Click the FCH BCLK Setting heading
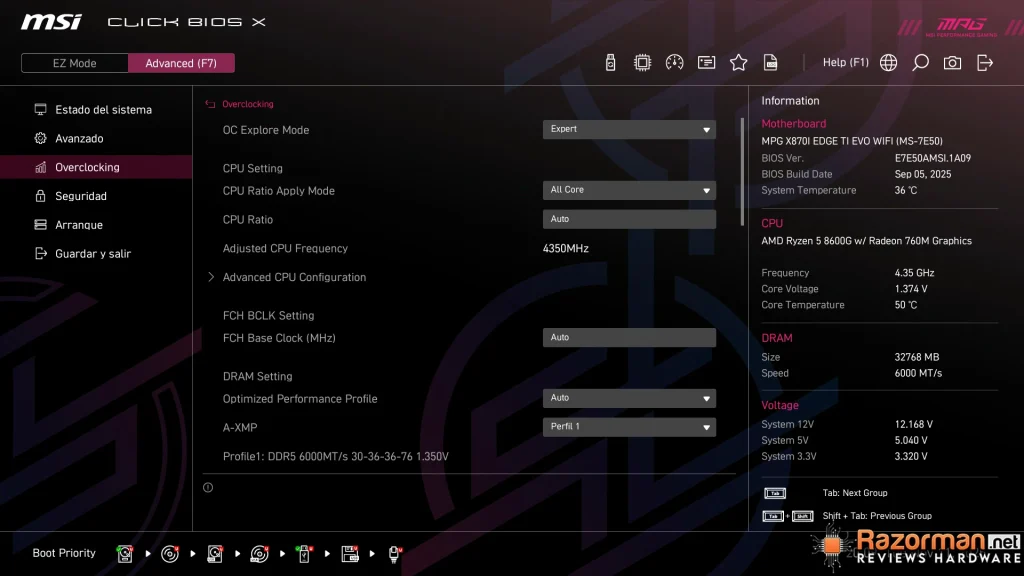1024x576 pixels. point(268,315)
